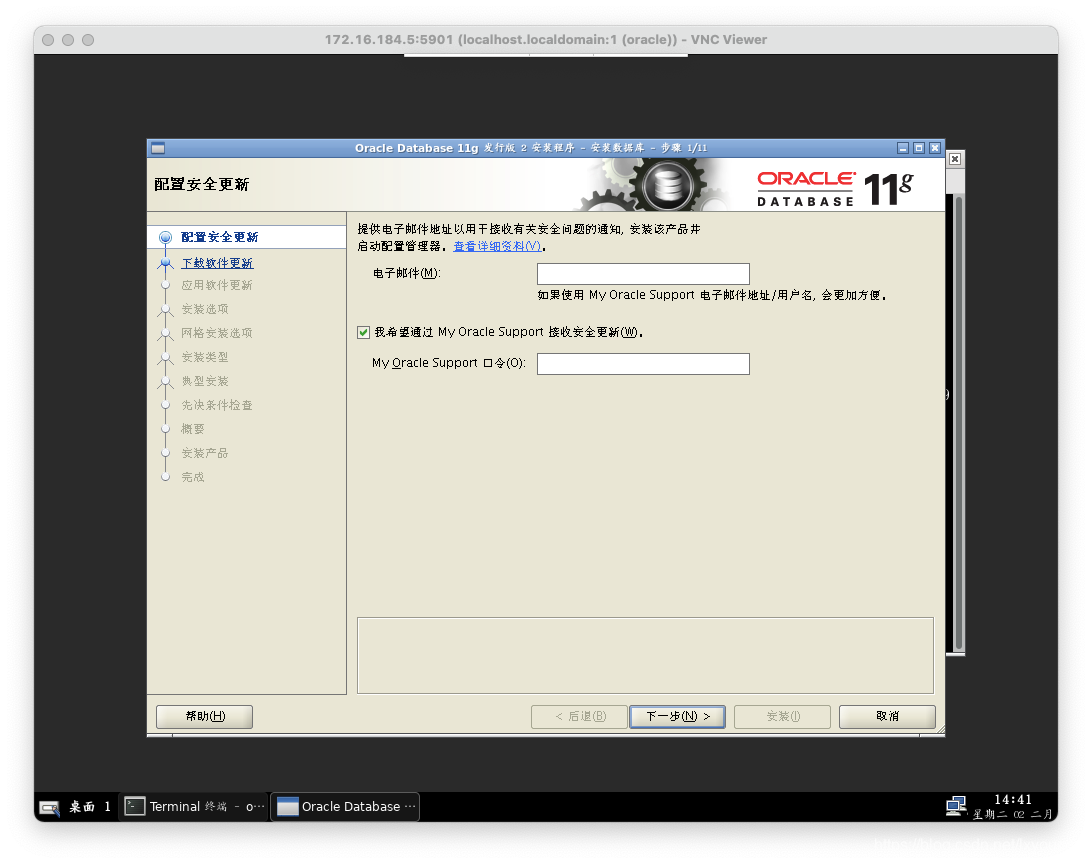Click the 下一步(N) button
Viewport: 1092px width, 864px height.
coord(677,716)
